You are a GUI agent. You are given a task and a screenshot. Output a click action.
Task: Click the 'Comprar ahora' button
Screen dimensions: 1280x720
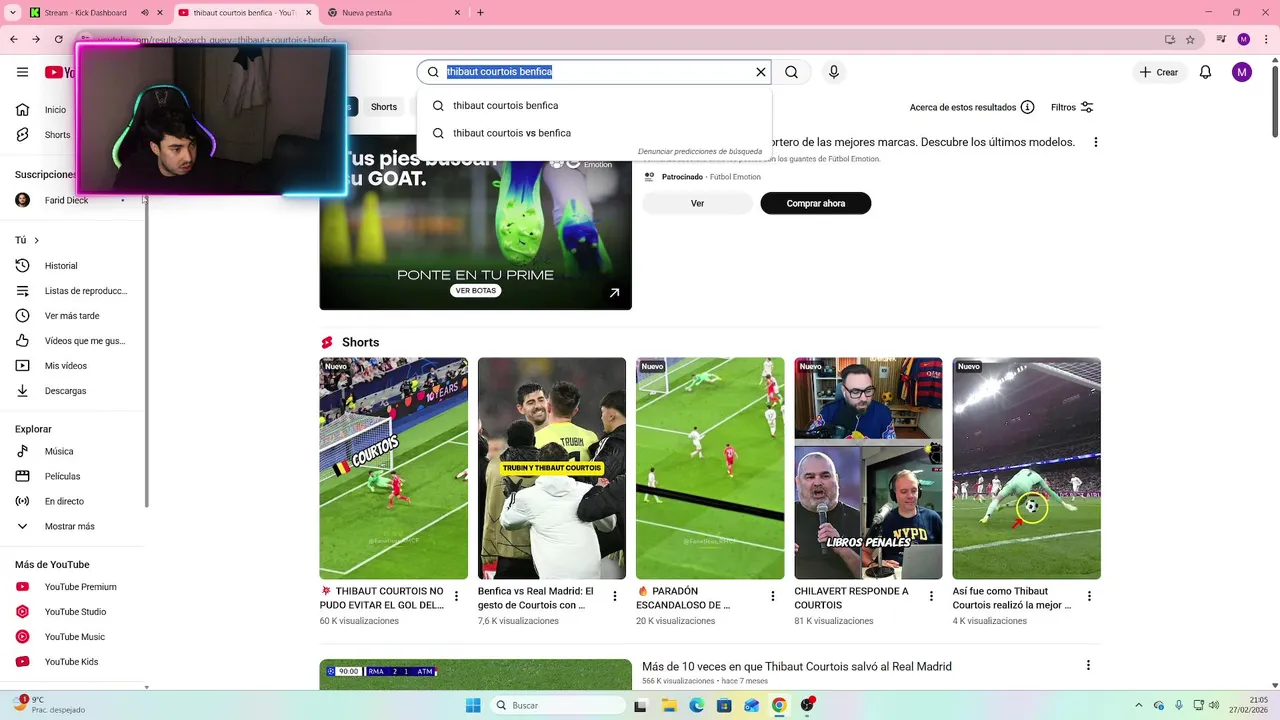coord(816,203)
